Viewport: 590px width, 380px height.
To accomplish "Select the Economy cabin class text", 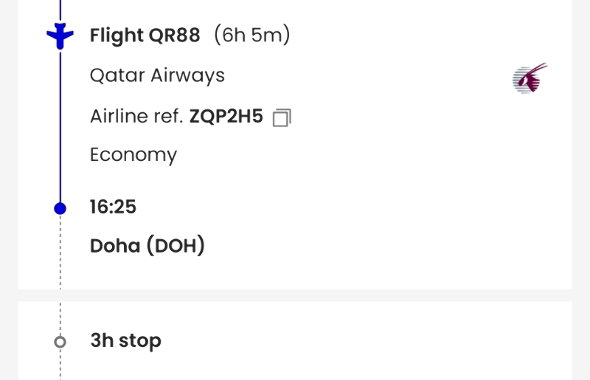I will 133,155.
